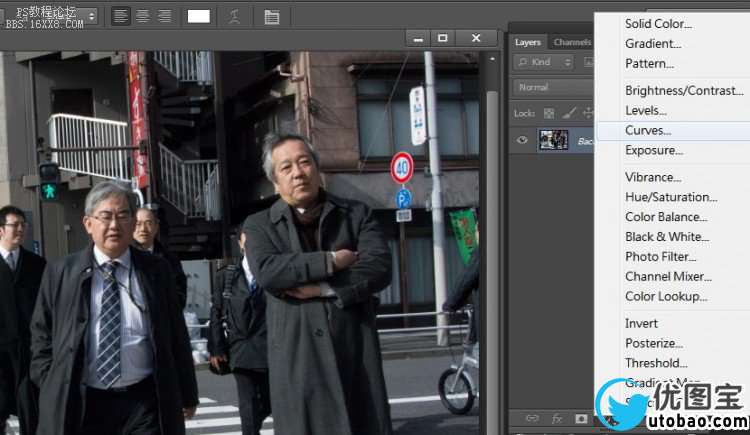Toggle the Character and Paragraph panels icon
Screen dimensions: 750x435
pos(272,17)
